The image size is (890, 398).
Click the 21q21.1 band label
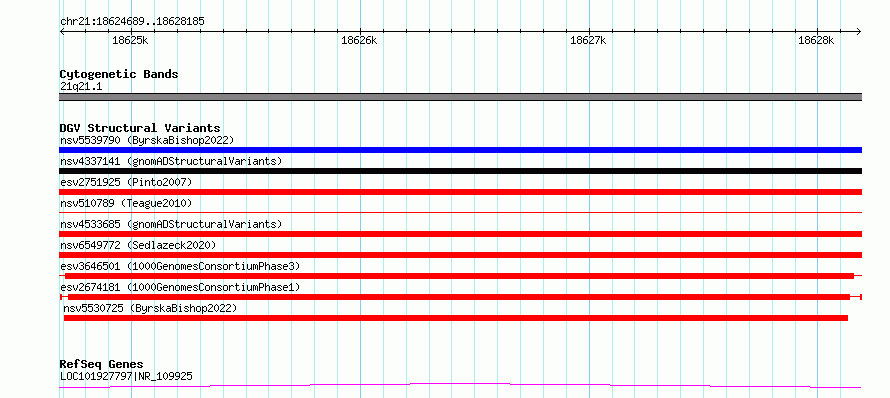coord(81,87)
